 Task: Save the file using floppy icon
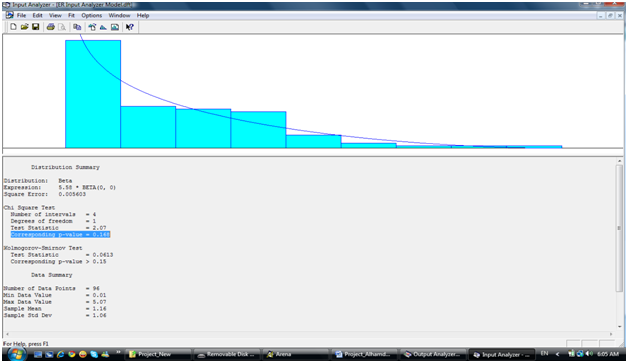(x=36, y=27)
